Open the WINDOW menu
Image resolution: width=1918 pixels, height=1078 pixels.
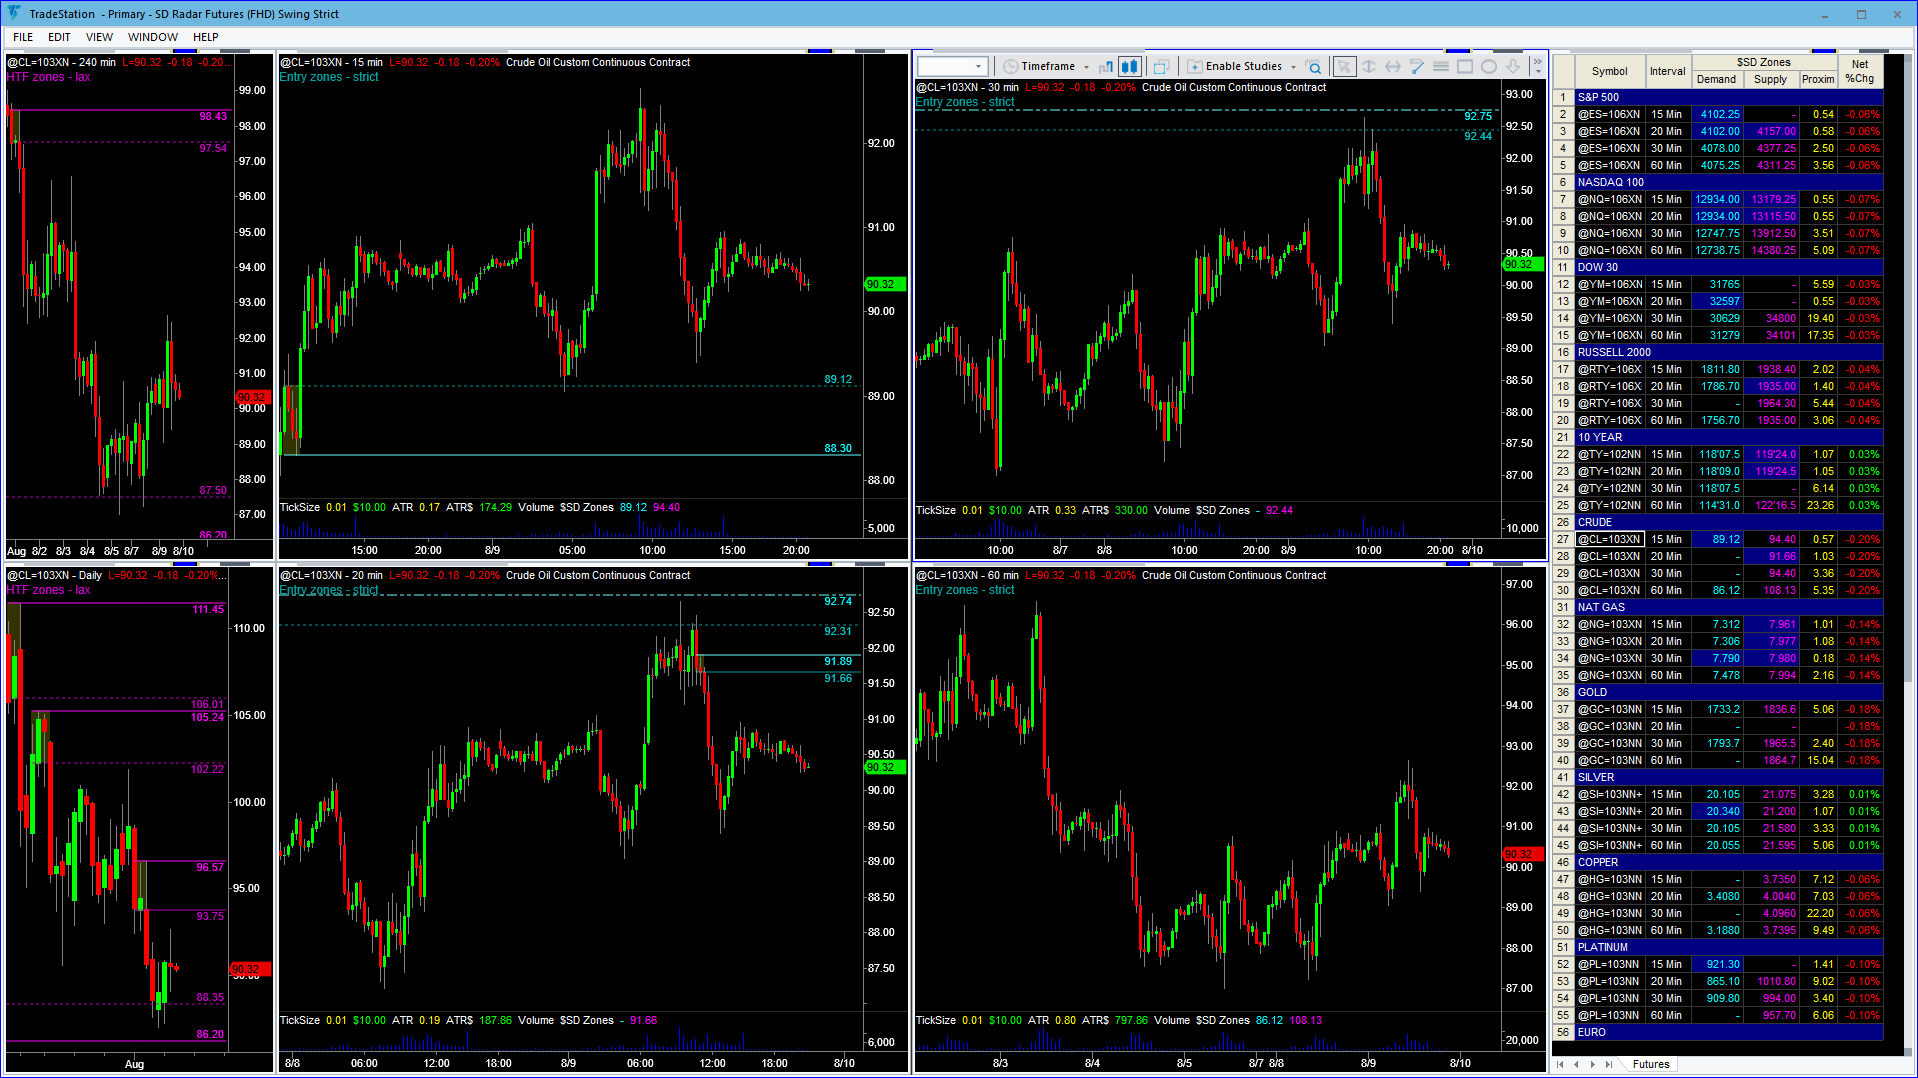point(153,37)
